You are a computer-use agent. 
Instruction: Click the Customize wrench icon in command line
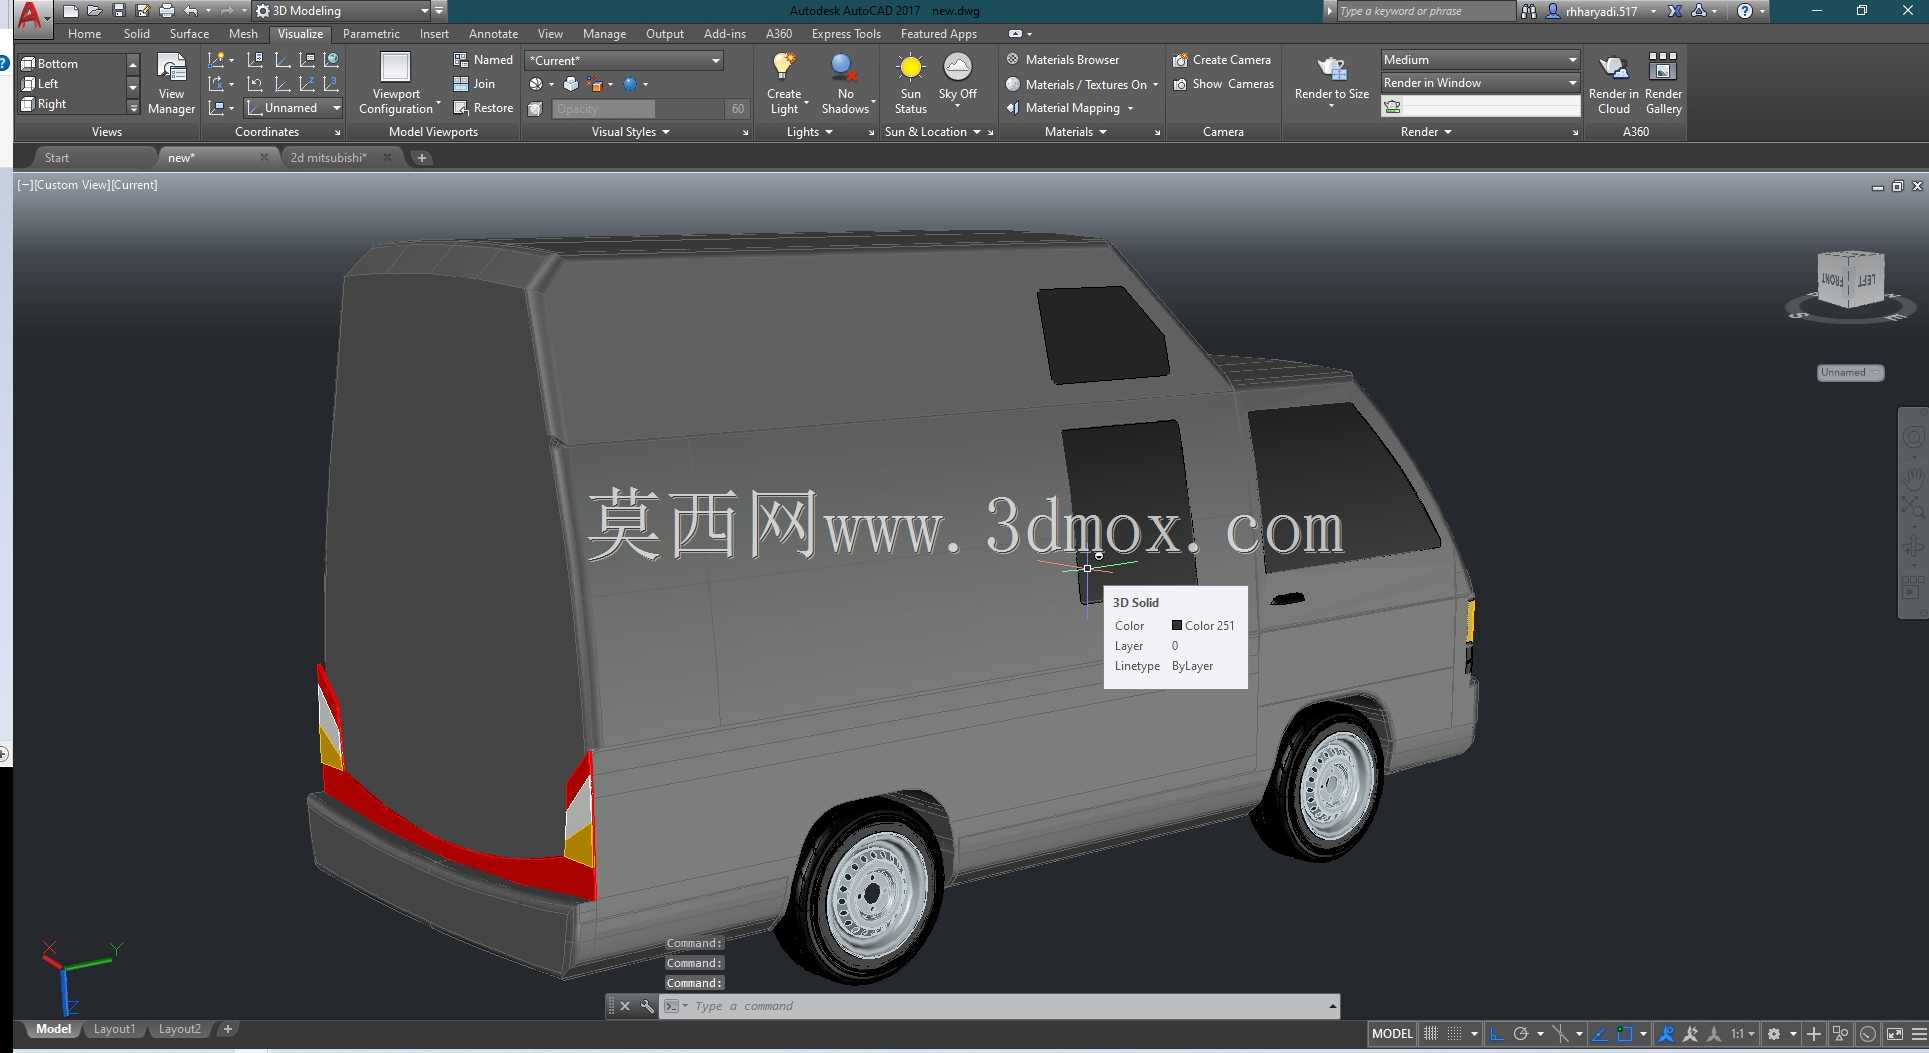coord(647,1007)
